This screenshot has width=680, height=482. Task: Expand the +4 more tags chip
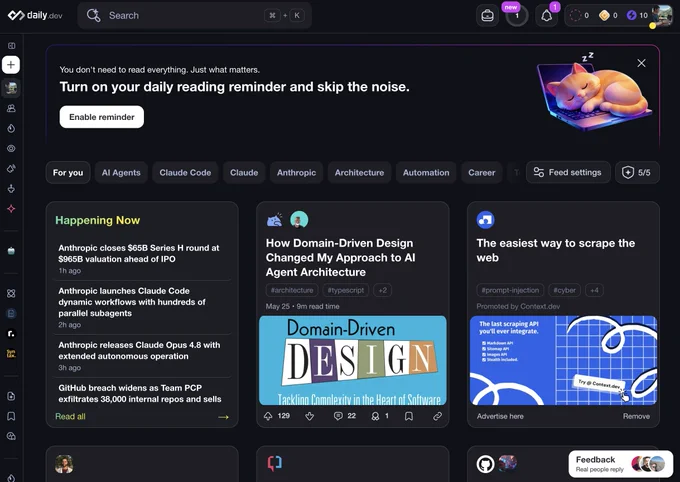[594, 290]
